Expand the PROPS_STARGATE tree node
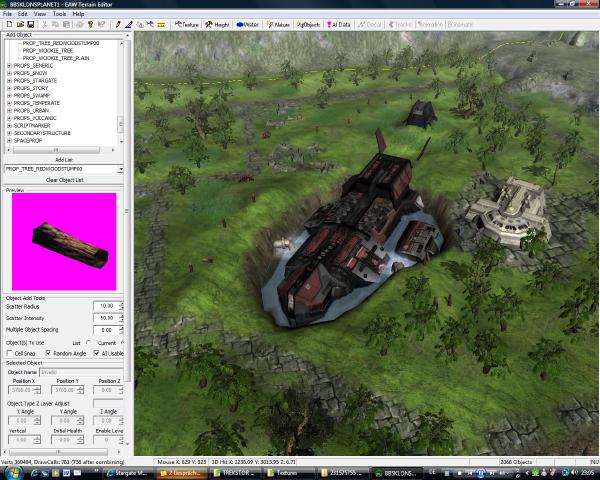The image size is (600, 480). click(x=10, y=81)
